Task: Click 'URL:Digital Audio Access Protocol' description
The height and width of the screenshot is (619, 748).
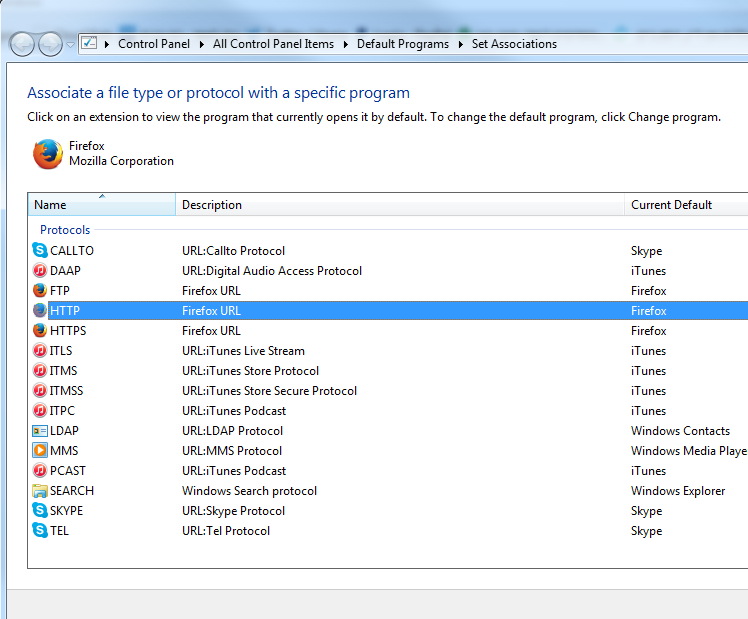Action: (x=272, y=271)
